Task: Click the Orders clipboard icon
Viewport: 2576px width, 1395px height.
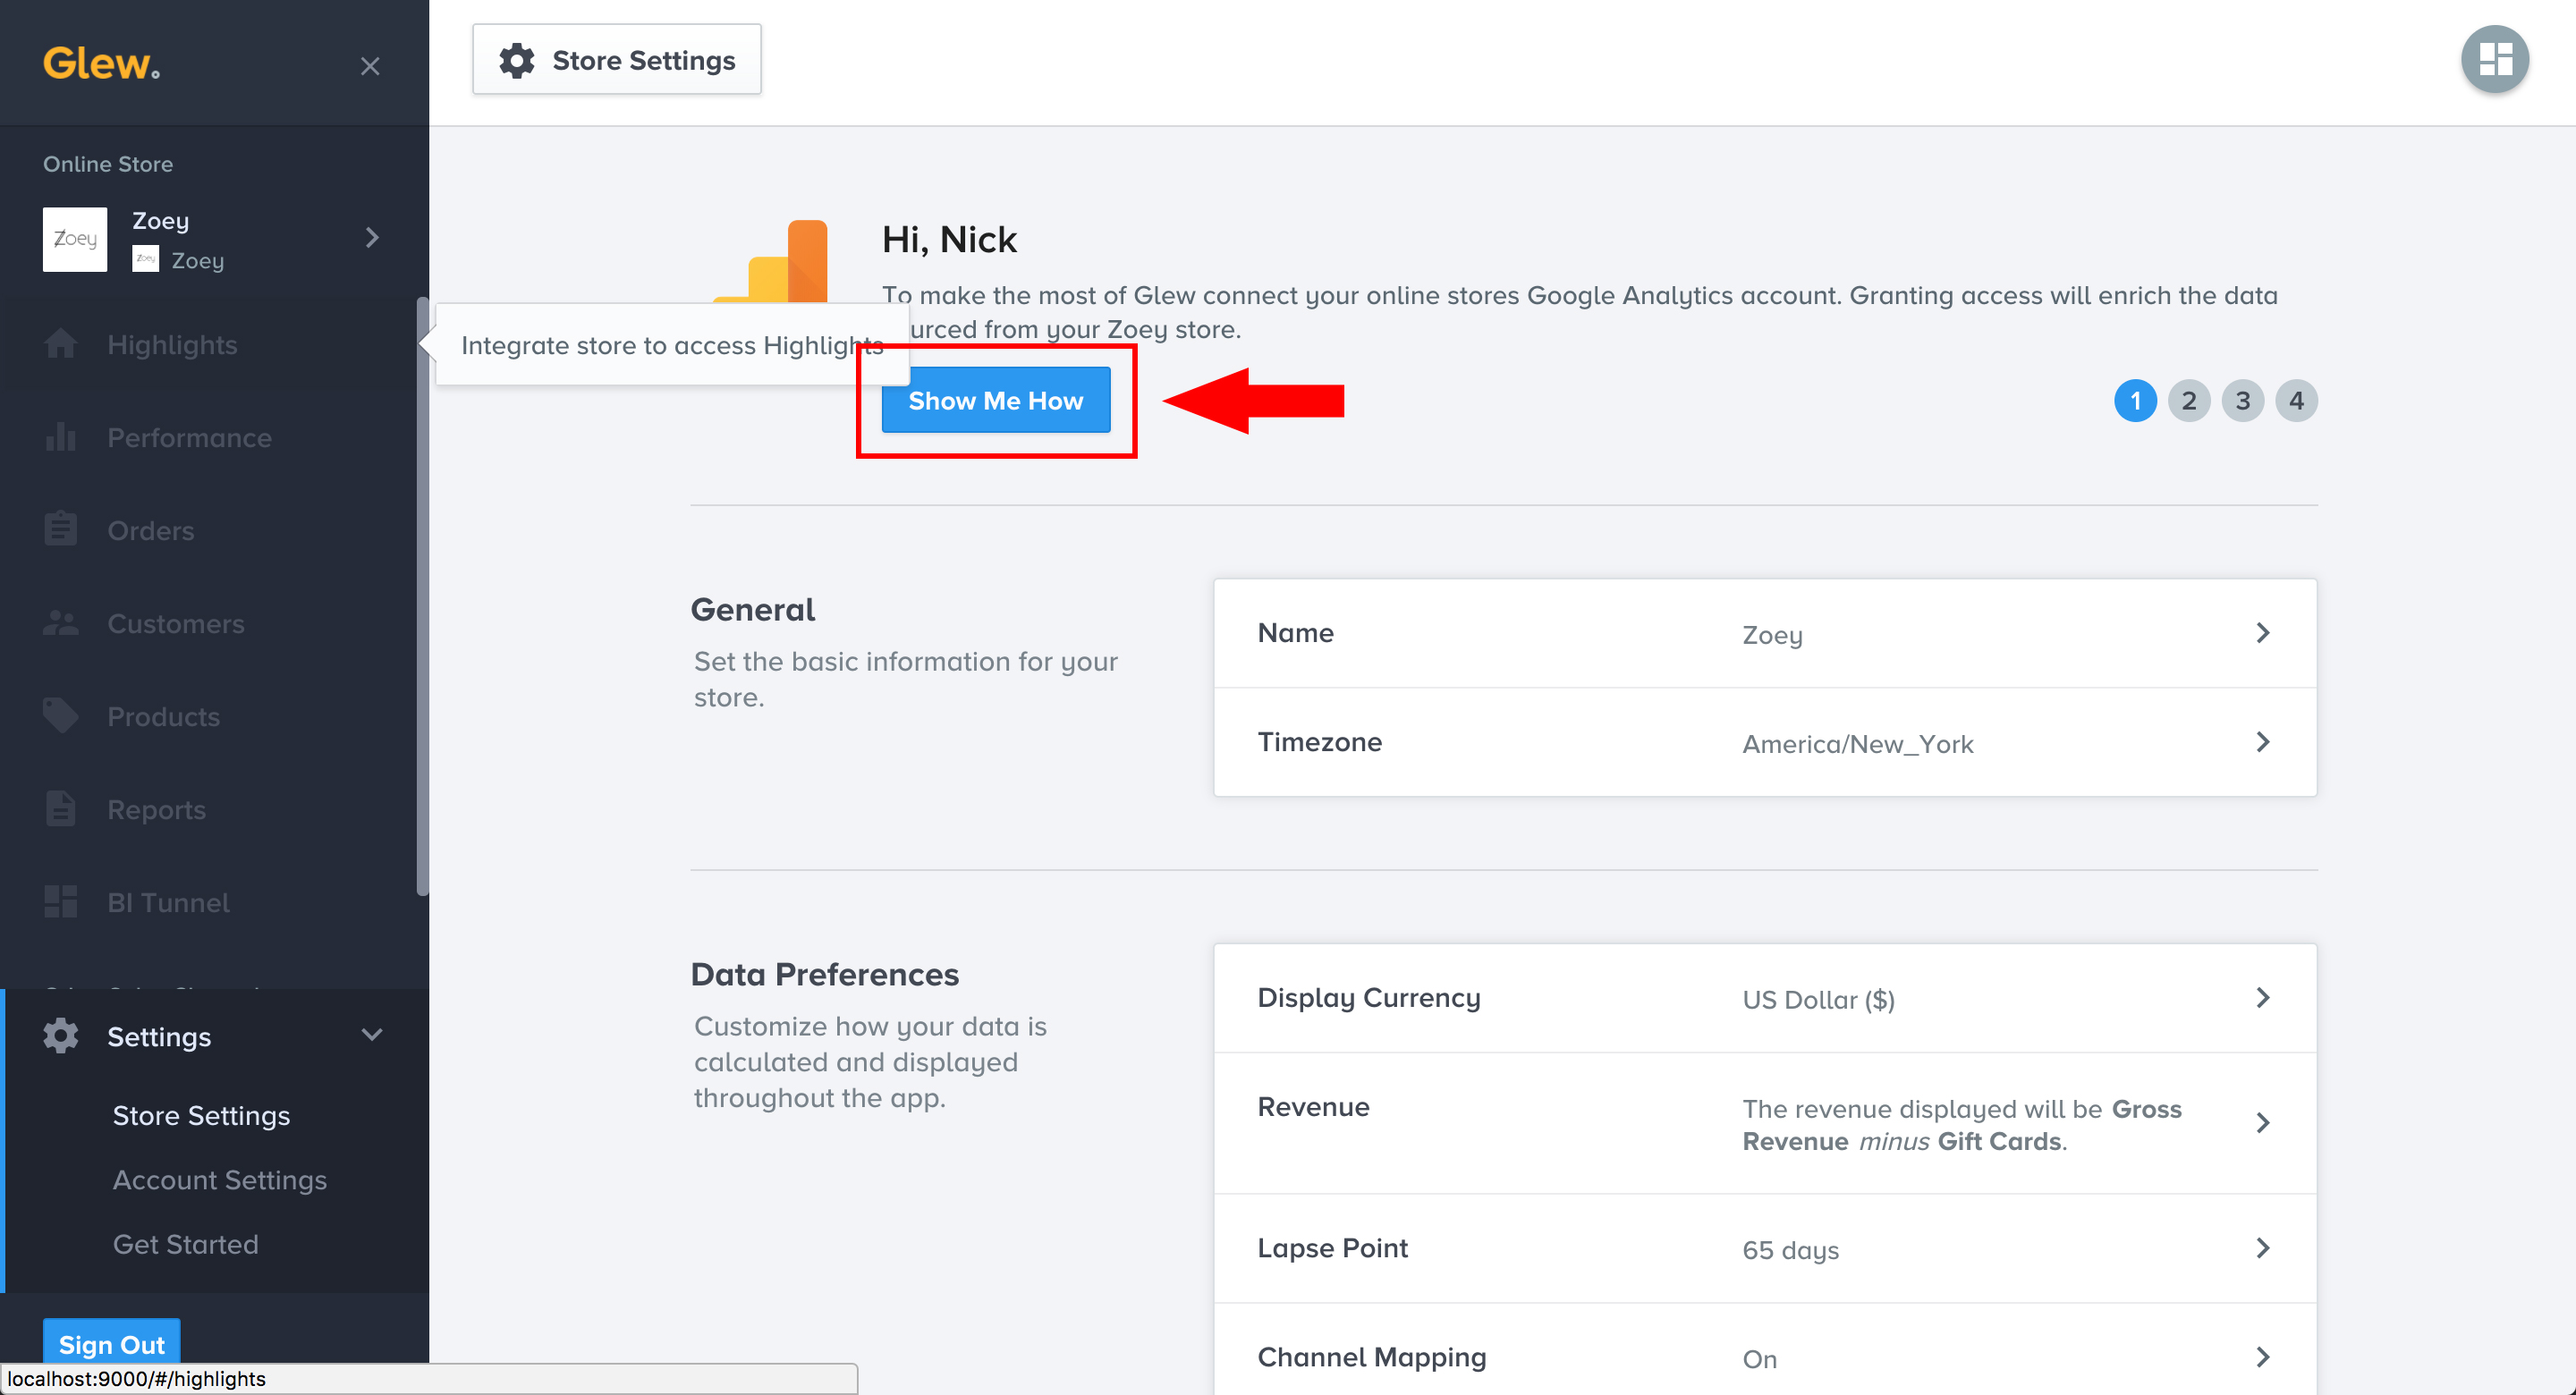Action: [x=60, y=530]
